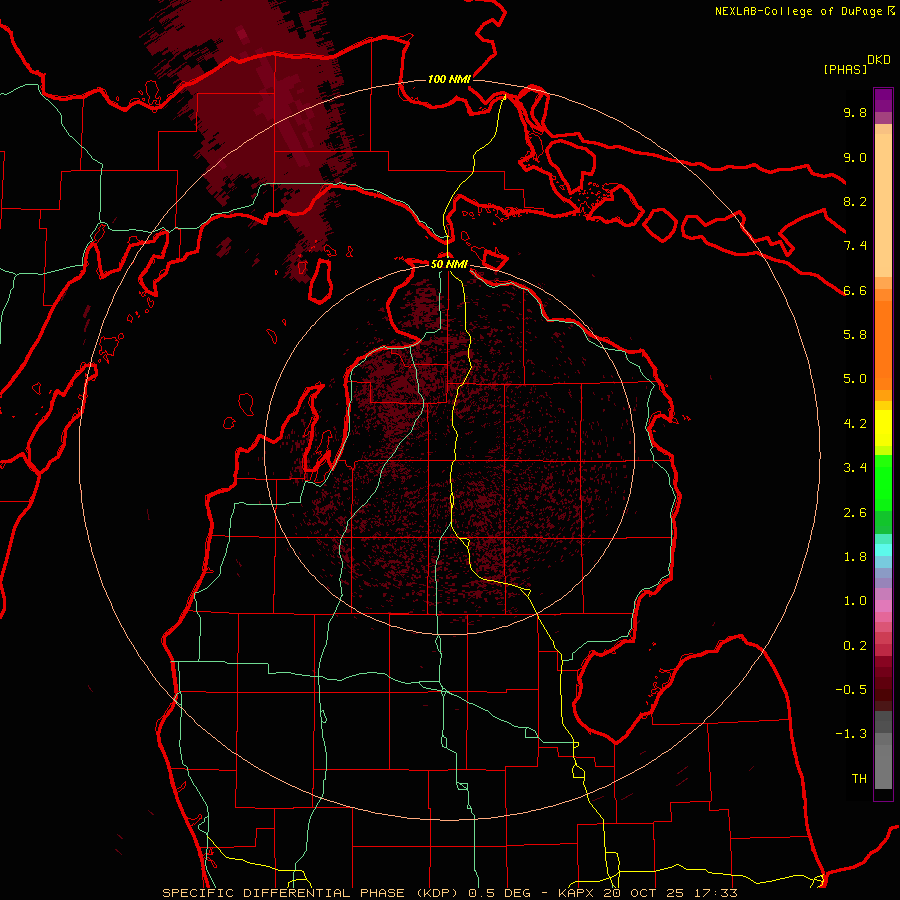Click the TH threshold label
Image resolution: width=900 pixels, height=900 pixels.
(x=859, y=779)
